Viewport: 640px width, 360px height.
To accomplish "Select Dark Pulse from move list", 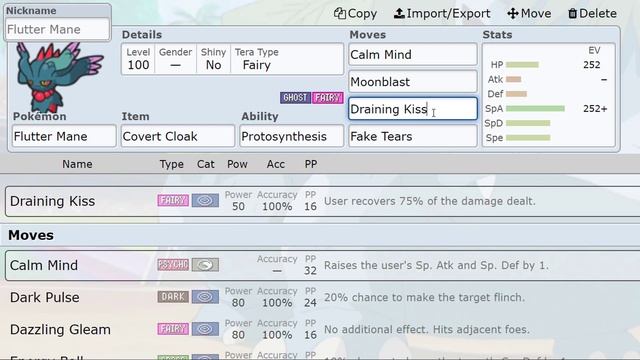I will (x=322, y=298).
